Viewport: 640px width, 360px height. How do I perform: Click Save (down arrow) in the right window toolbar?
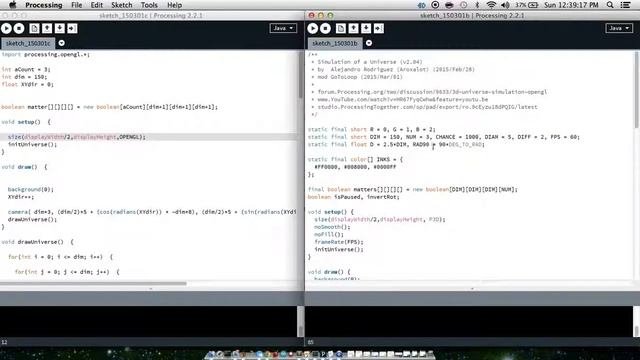click(x=366, y=28)
